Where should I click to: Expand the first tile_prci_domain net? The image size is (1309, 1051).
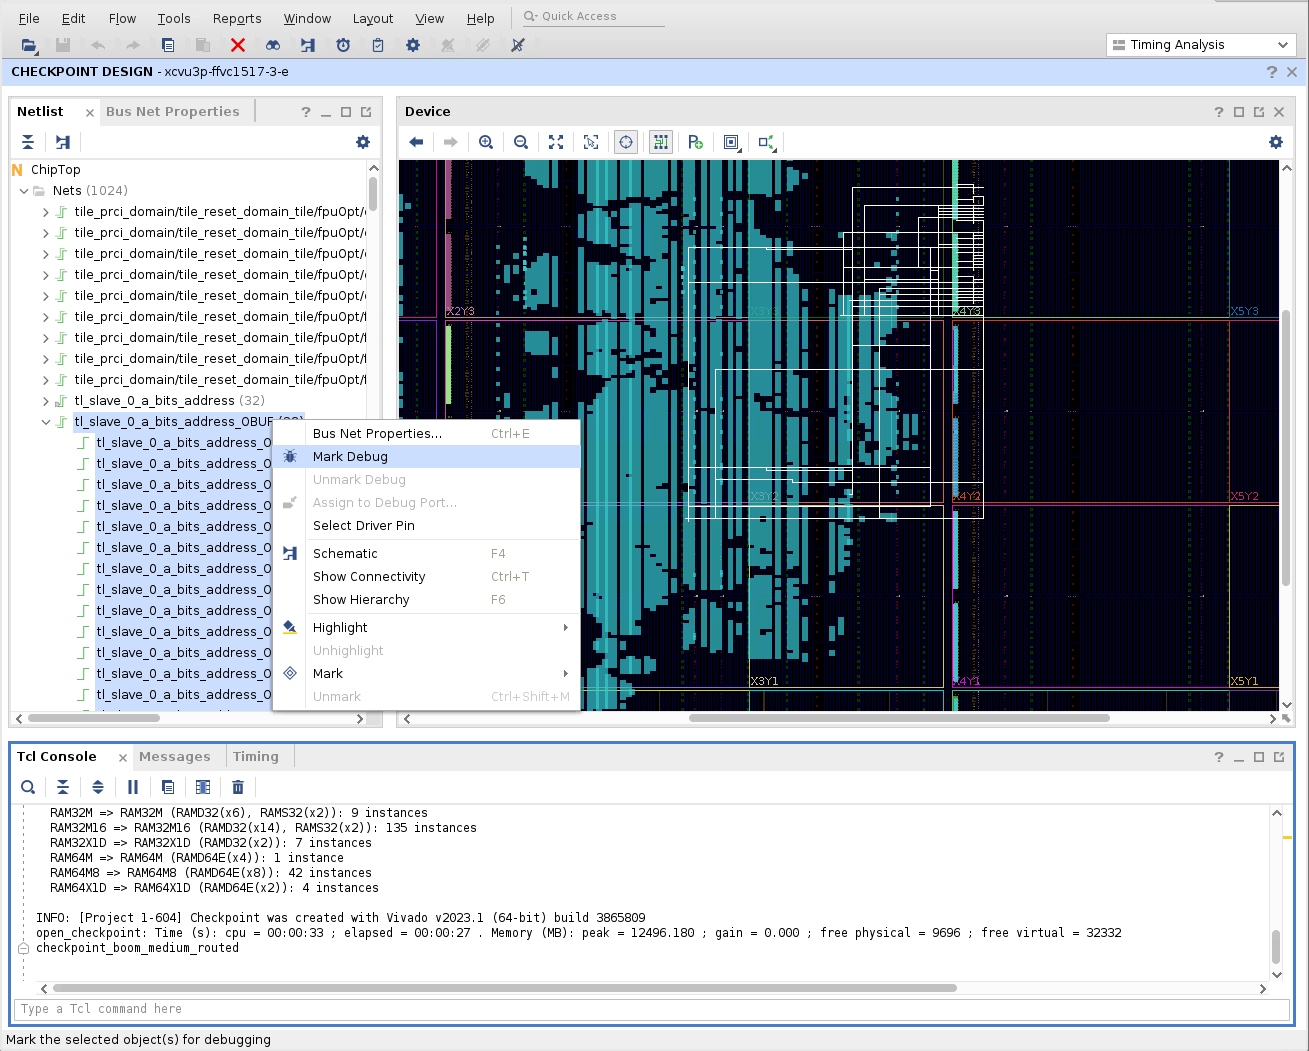(x=46, y=212)
